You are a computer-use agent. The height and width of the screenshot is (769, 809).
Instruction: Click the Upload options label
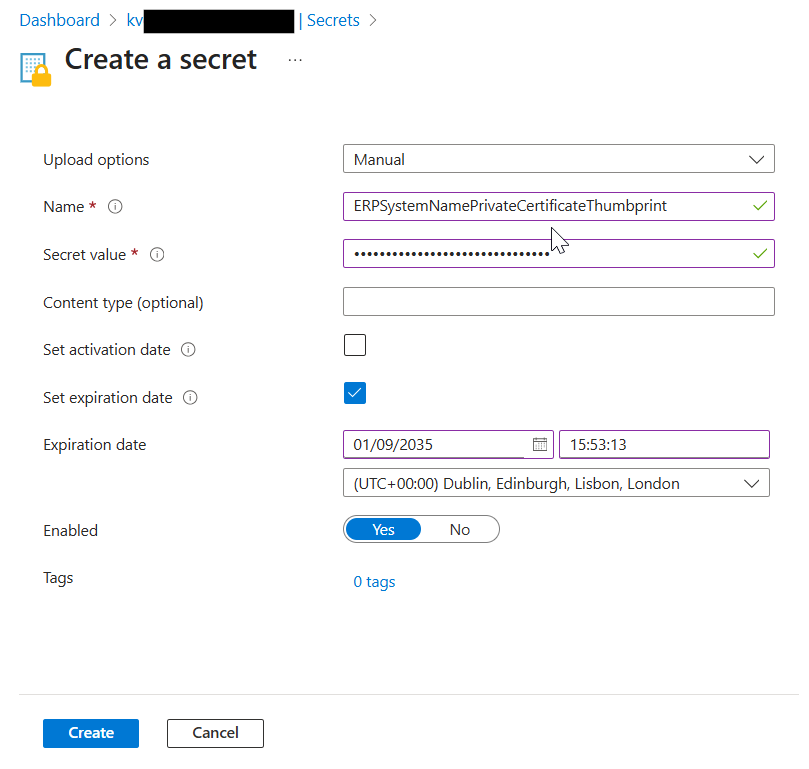point(96,160)
